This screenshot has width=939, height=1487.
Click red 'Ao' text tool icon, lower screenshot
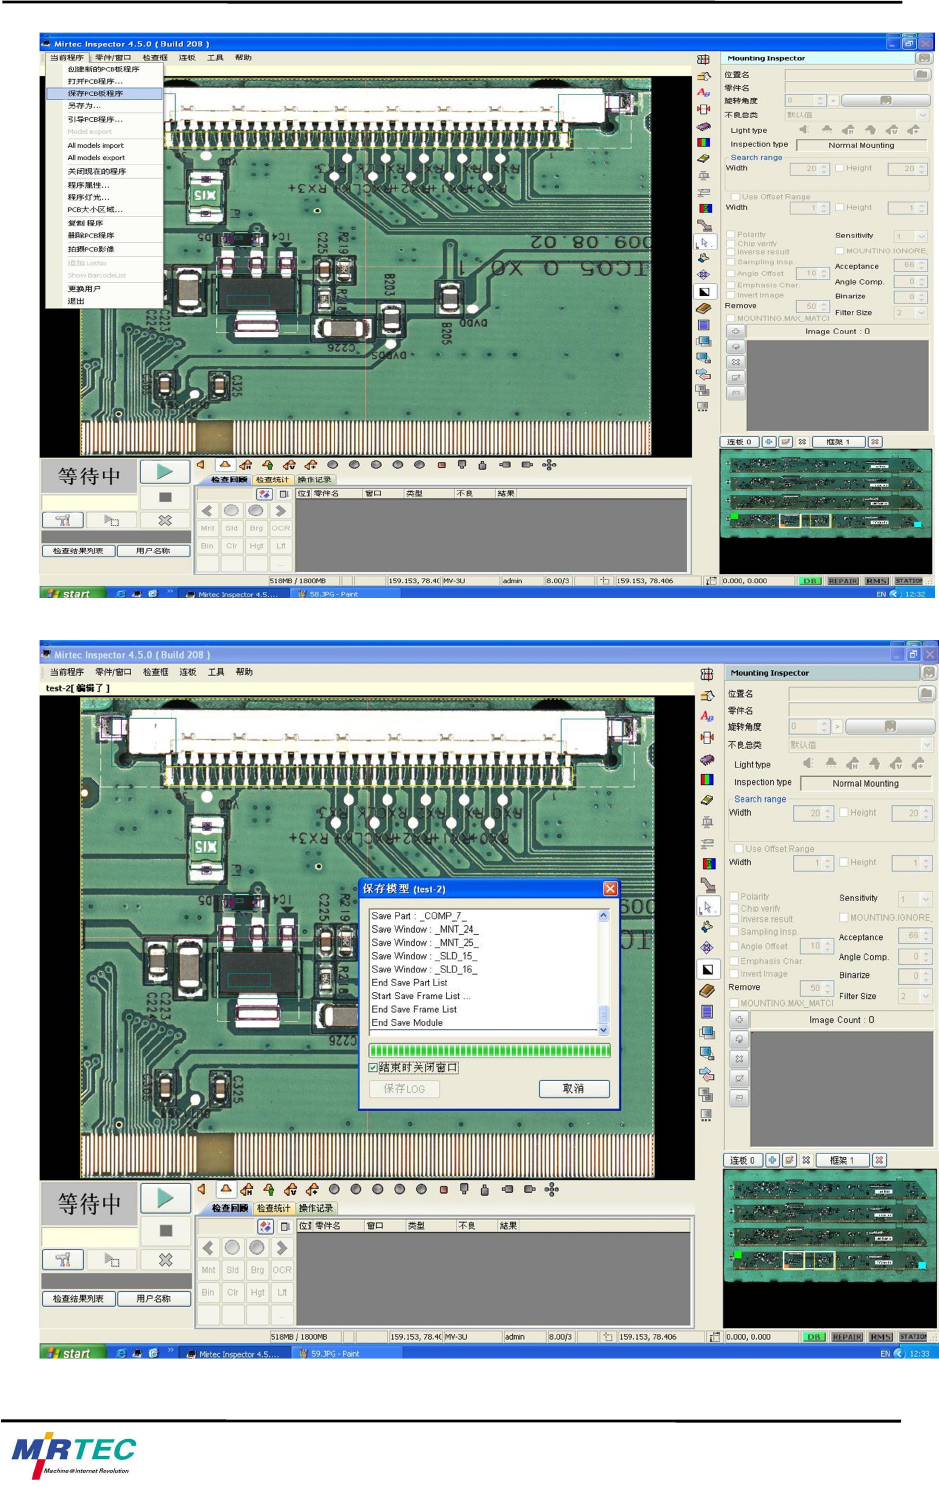(x=707, y=716)
